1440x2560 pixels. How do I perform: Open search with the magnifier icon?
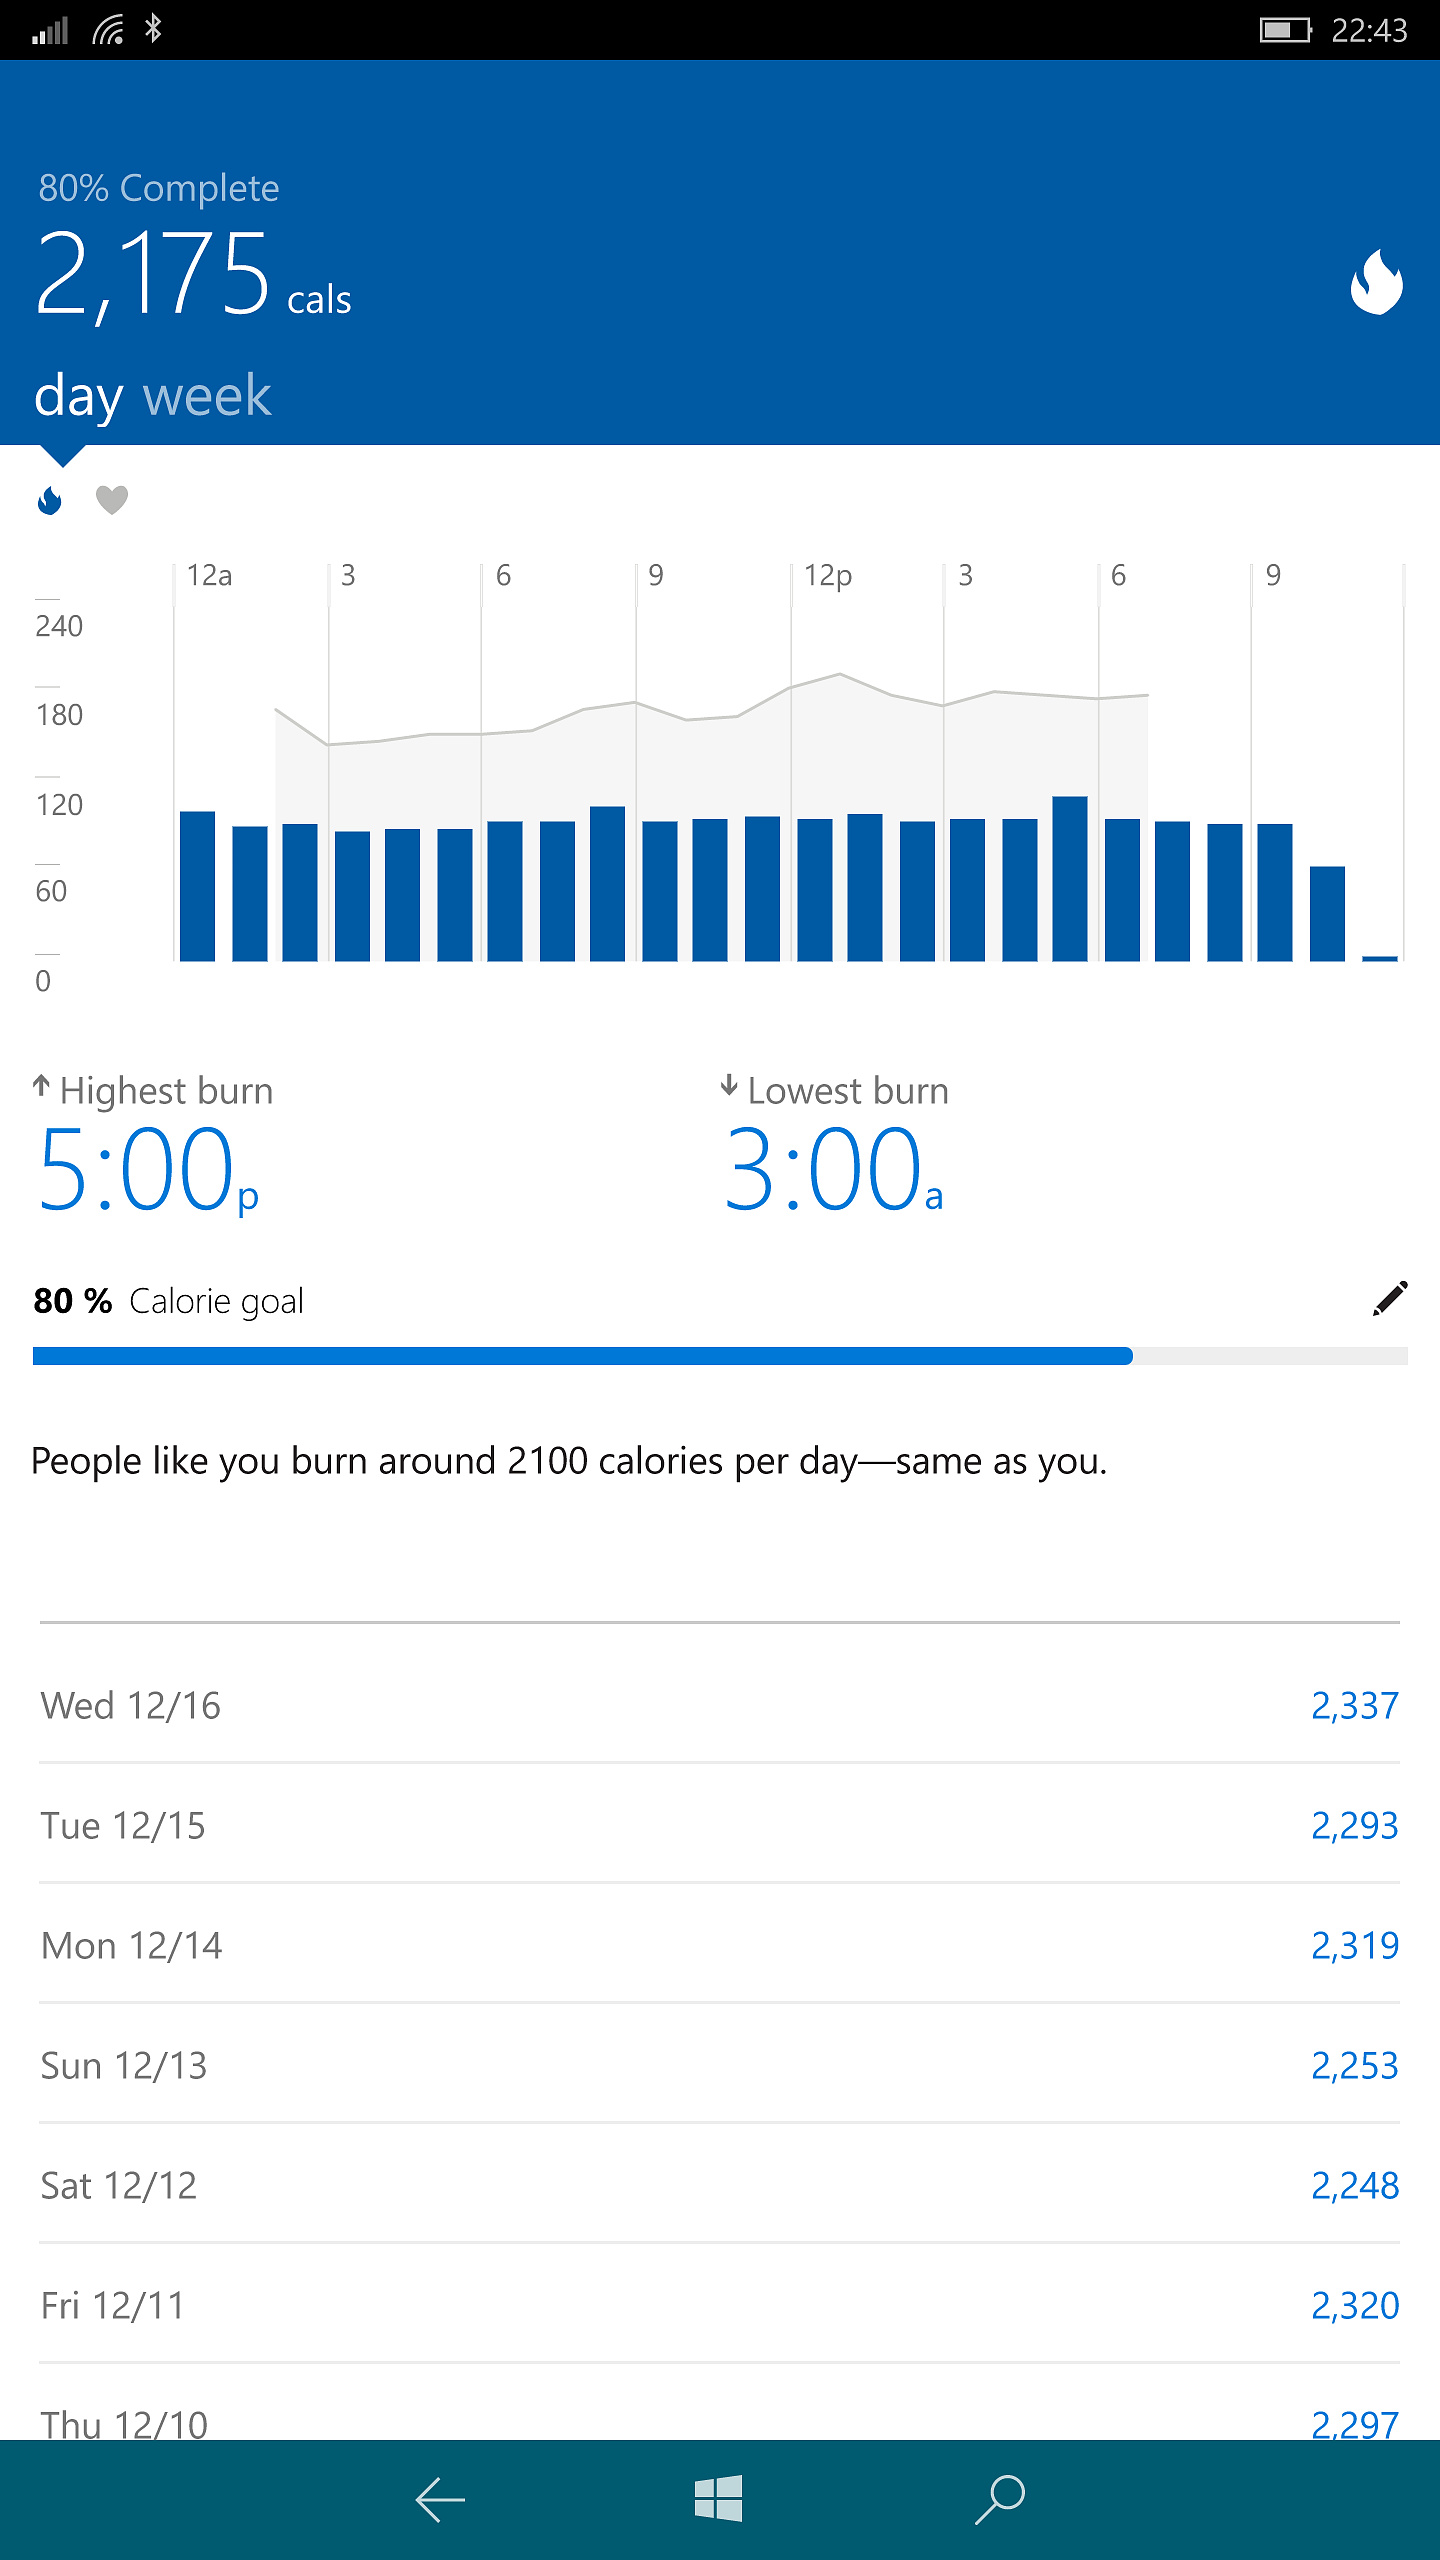click(x=1000, y=2499)
